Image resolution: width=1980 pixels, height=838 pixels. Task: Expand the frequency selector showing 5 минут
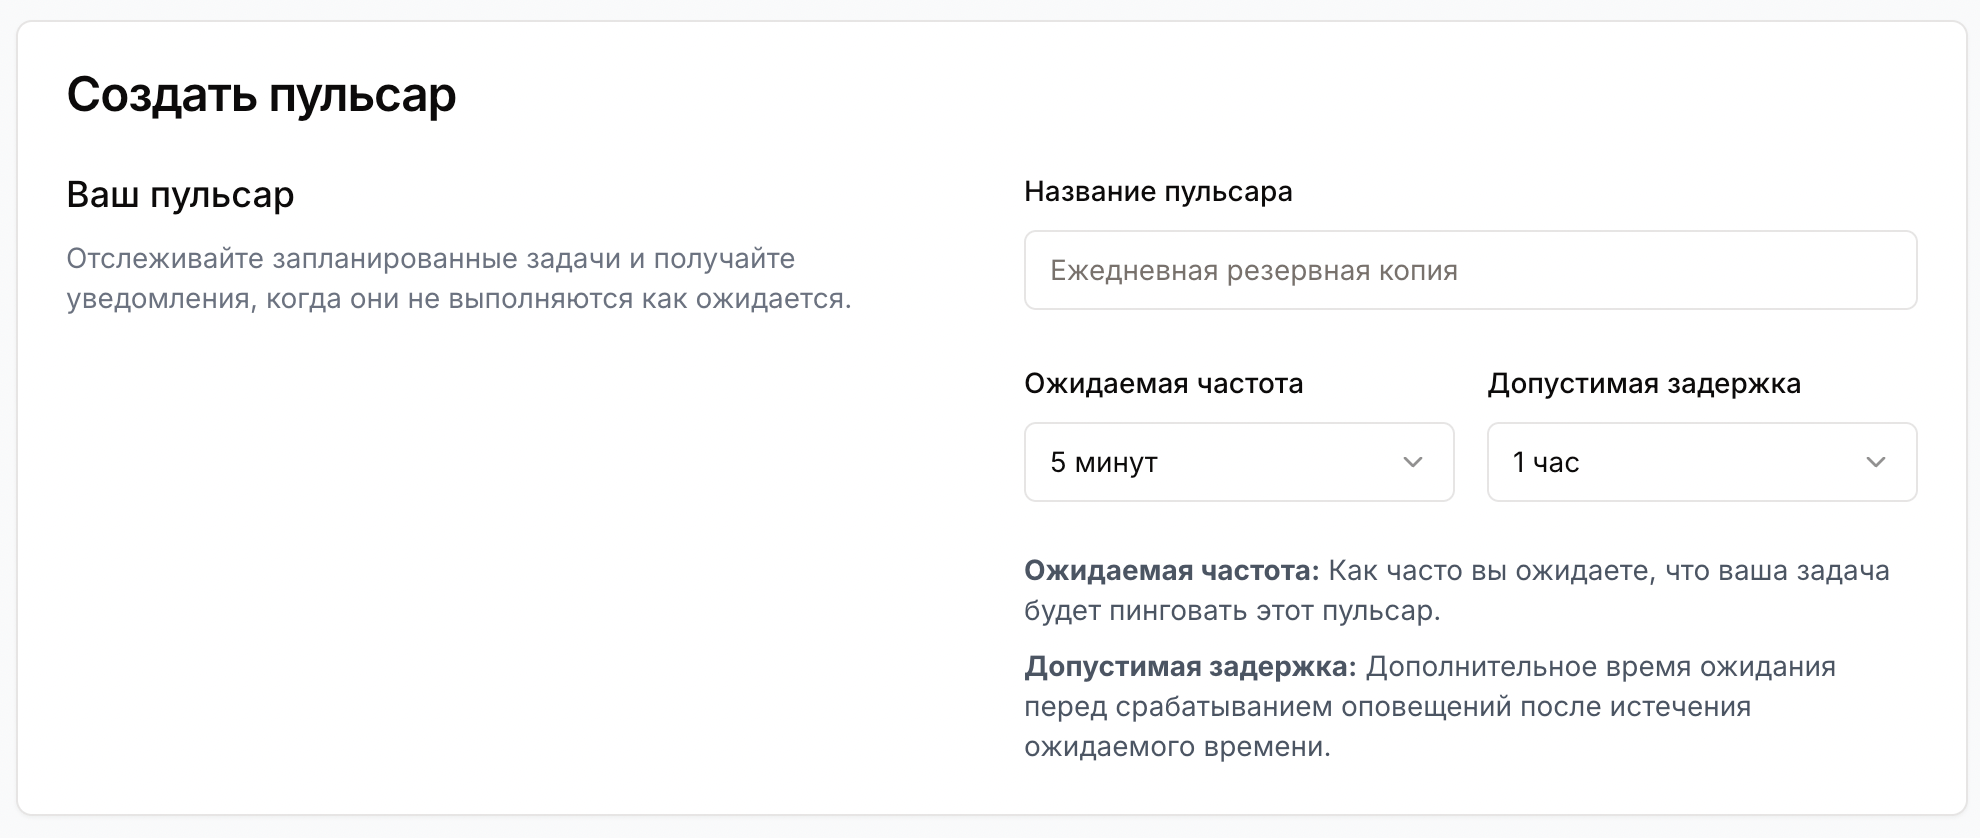coord(1238,462)
